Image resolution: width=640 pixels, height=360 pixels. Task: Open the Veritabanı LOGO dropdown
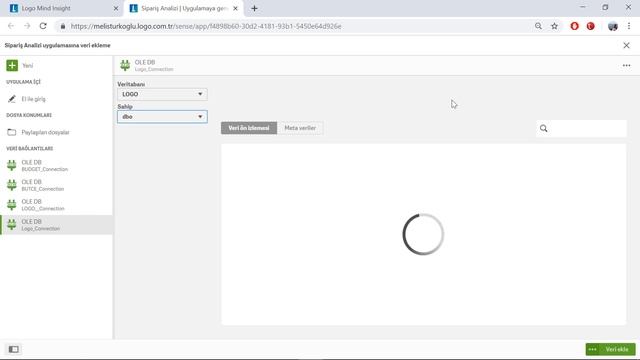coord(162,94)
